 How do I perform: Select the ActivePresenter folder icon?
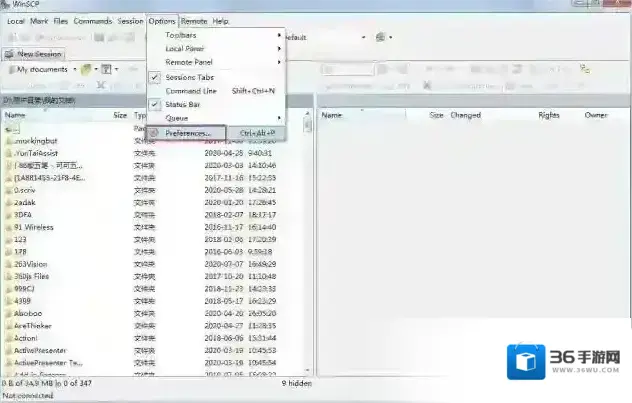(x=8, y=351)
